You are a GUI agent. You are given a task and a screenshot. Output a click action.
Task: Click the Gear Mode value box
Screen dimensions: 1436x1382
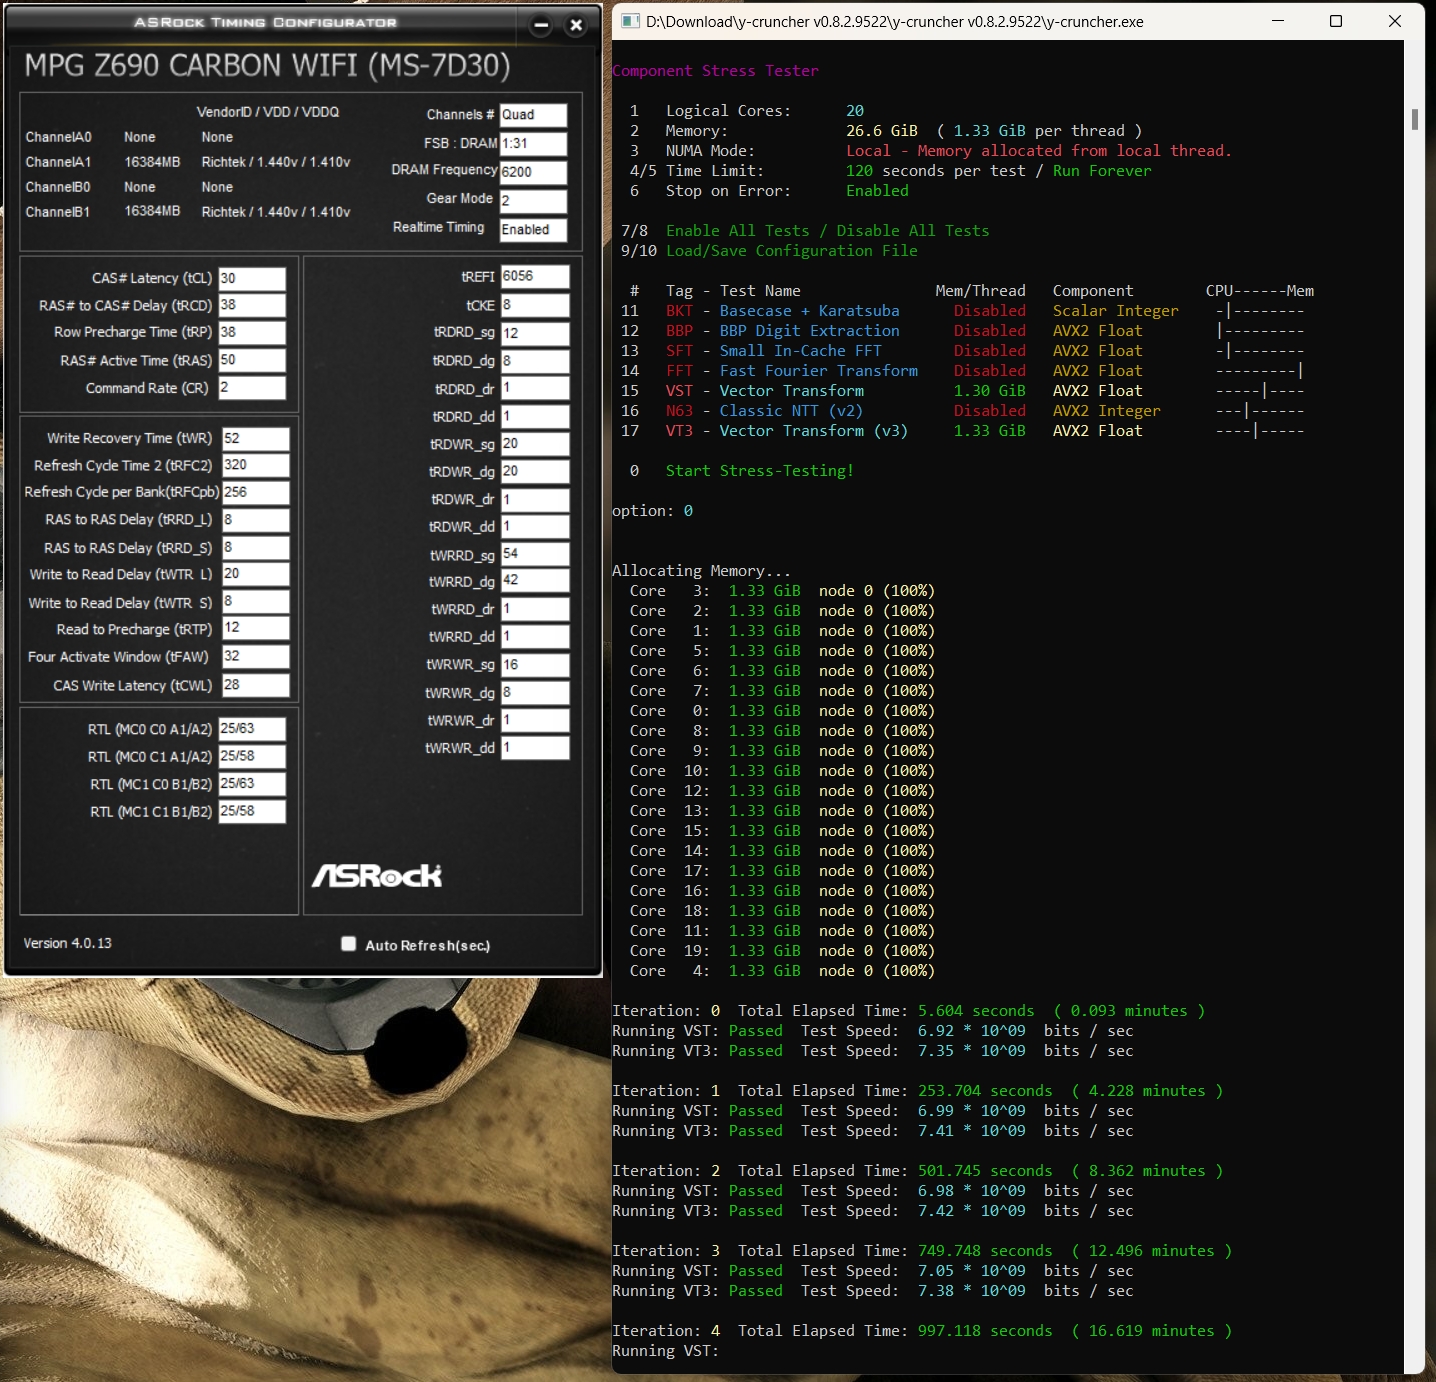click(533, 201)
